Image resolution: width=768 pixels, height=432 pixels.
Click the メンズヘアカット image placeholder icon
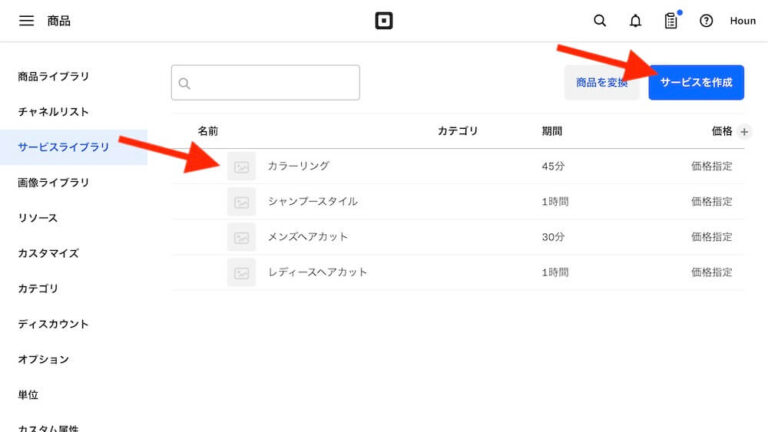[241, 237]
